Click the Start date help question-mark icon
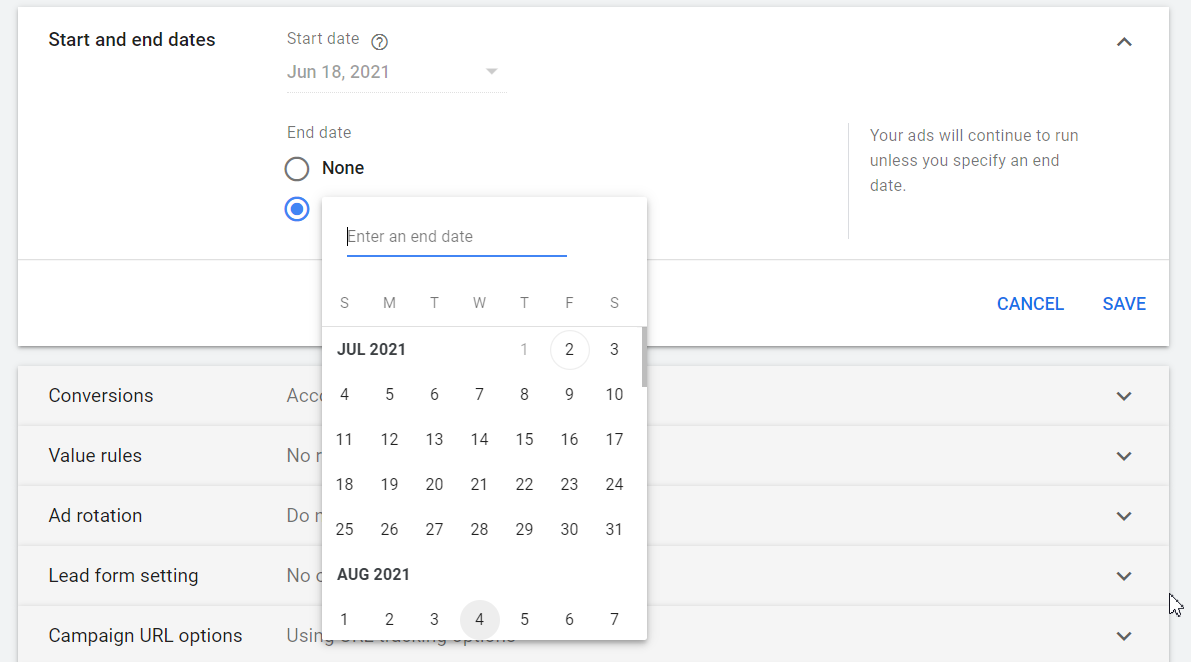Screen dimensions: 1191x662 [x=379, y=42]
